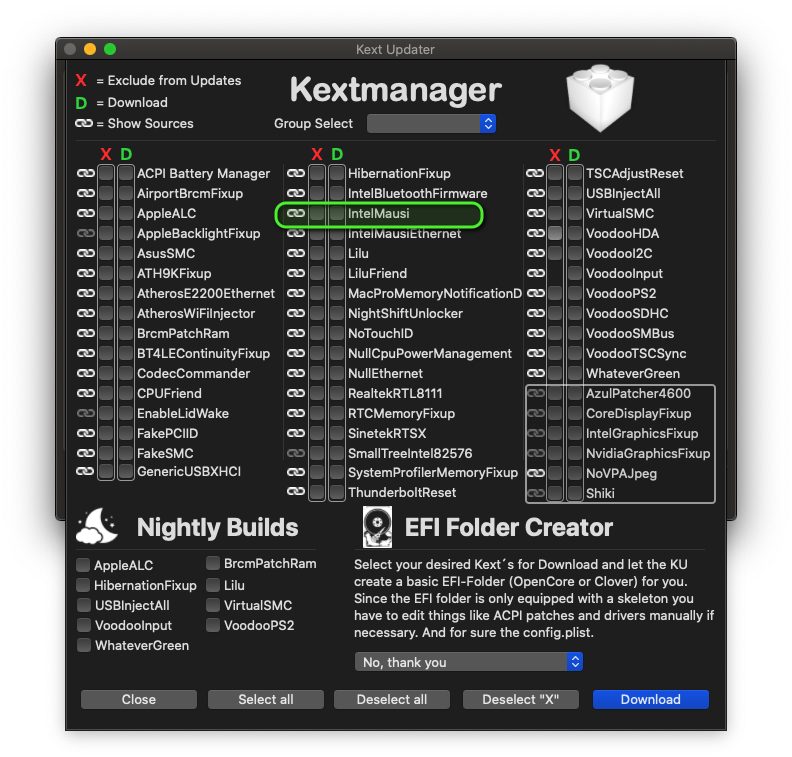Enable AppleALC nightly build checkbox
This screenshot has width=792, height=757.
83,565
